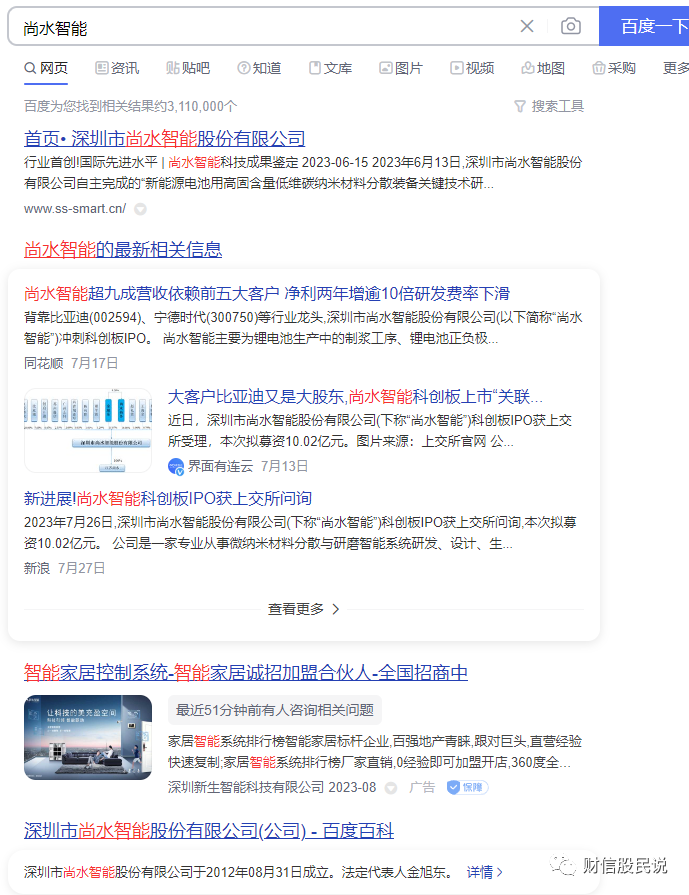Open the 百度百科 entry for 深圳市尚水智能股份有限公司
This screenshot has width=689, height=895.
[209, 831]
